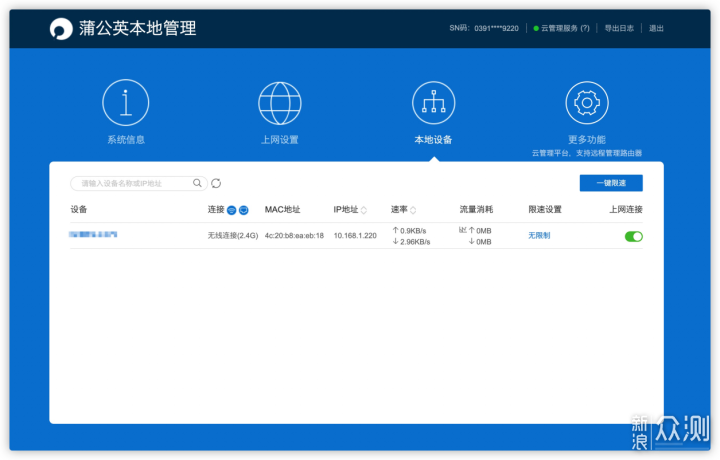Sort the table by 速率
The width and height of the screenshot is (720, 460).
[413, 210]
